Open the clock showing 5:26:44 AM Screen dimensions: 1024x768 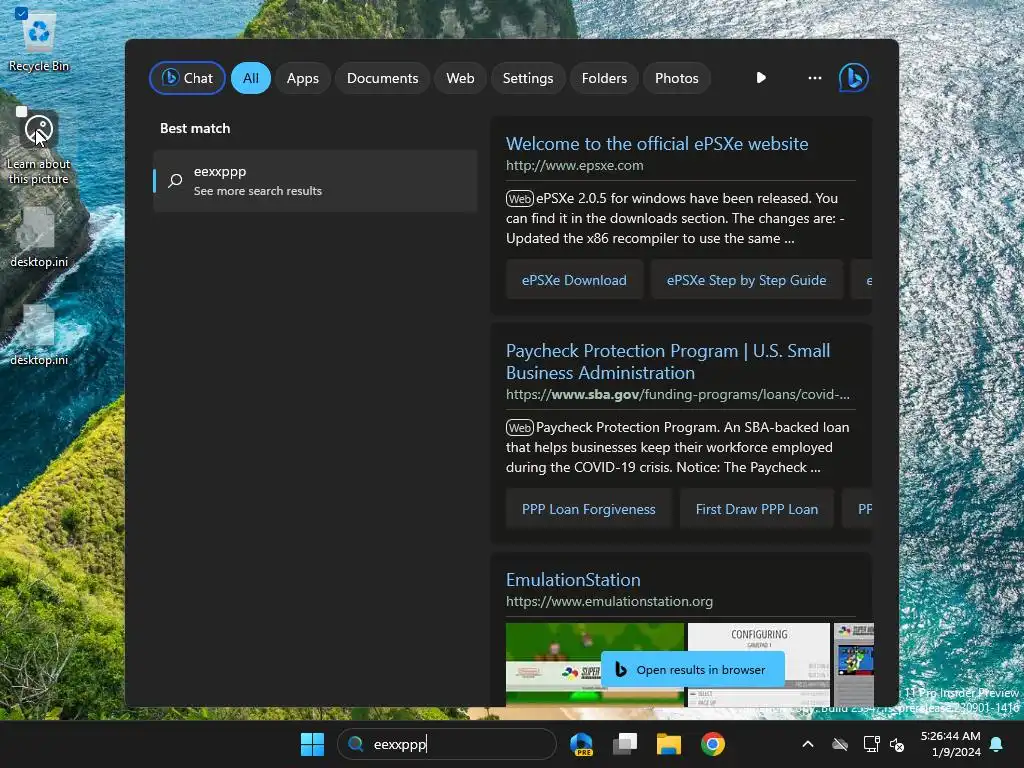click(x=950, y=744)
